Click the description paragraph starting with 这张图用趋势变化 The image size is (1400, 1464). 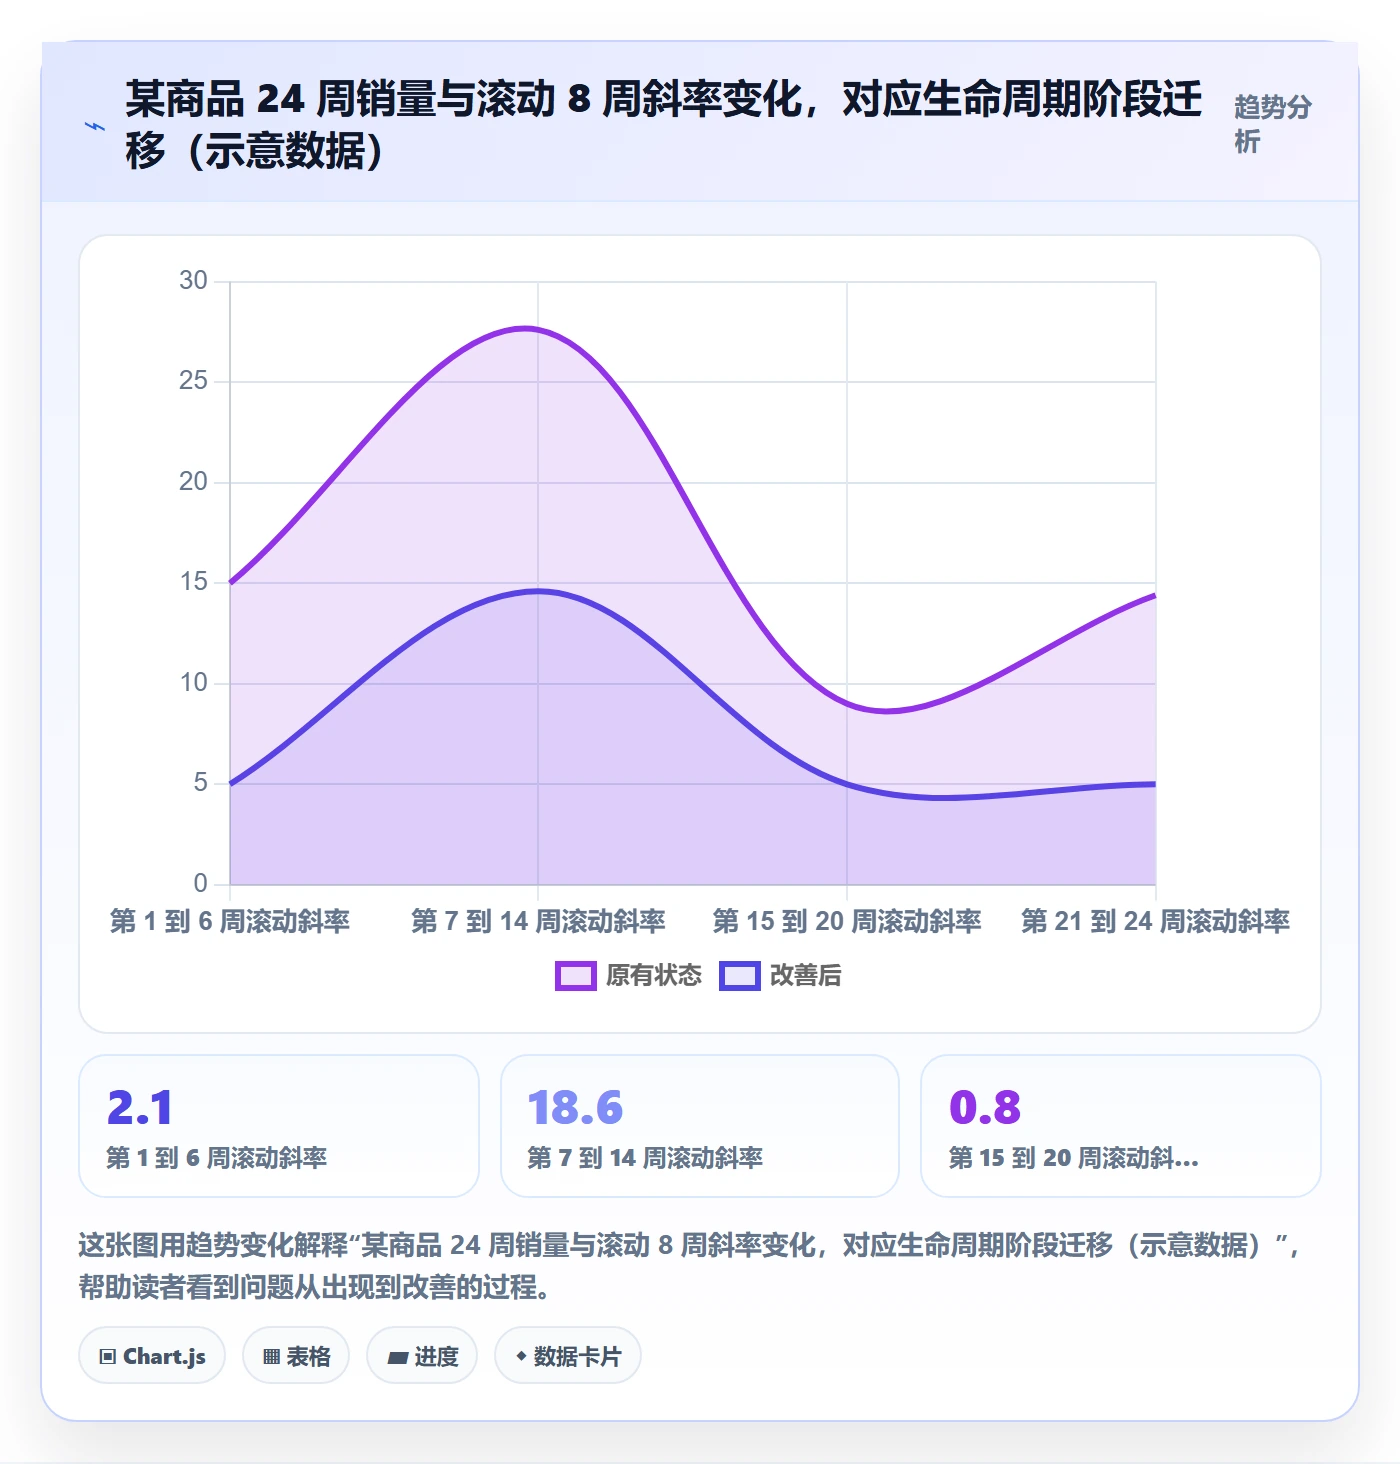point(690,1266)
